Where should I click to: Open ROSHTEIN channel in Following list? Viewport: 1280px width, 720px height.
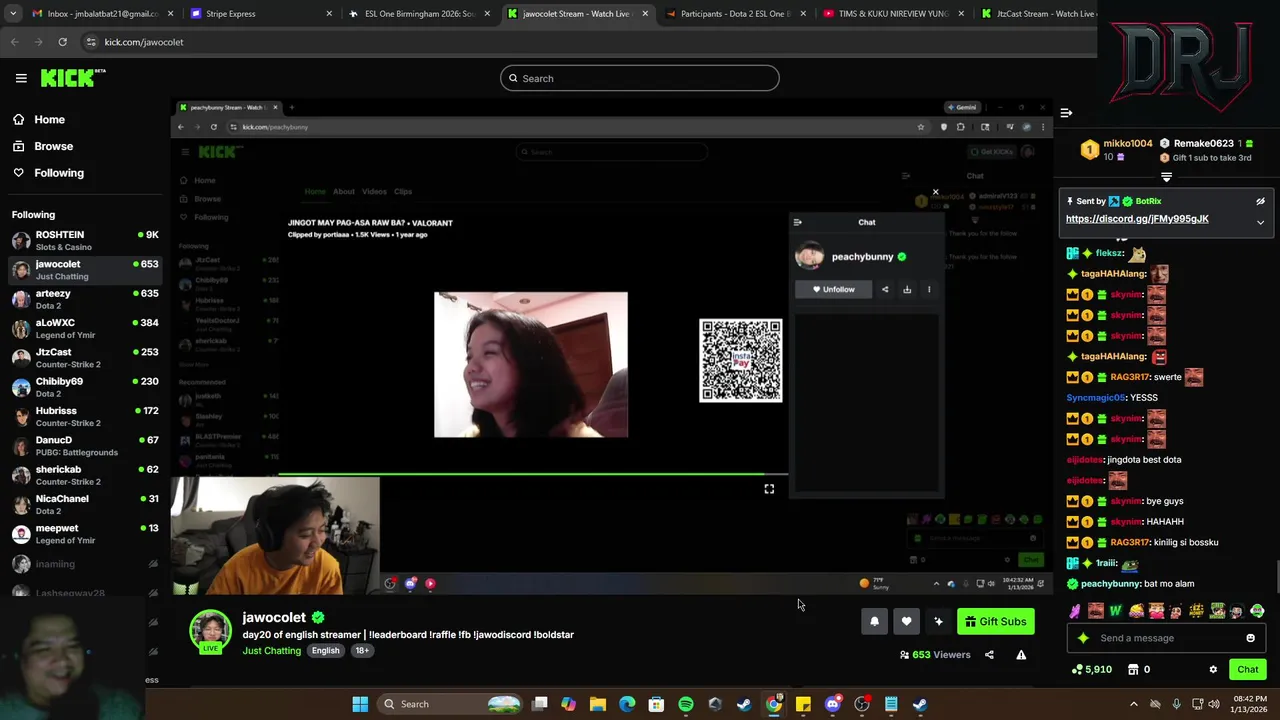85,240
